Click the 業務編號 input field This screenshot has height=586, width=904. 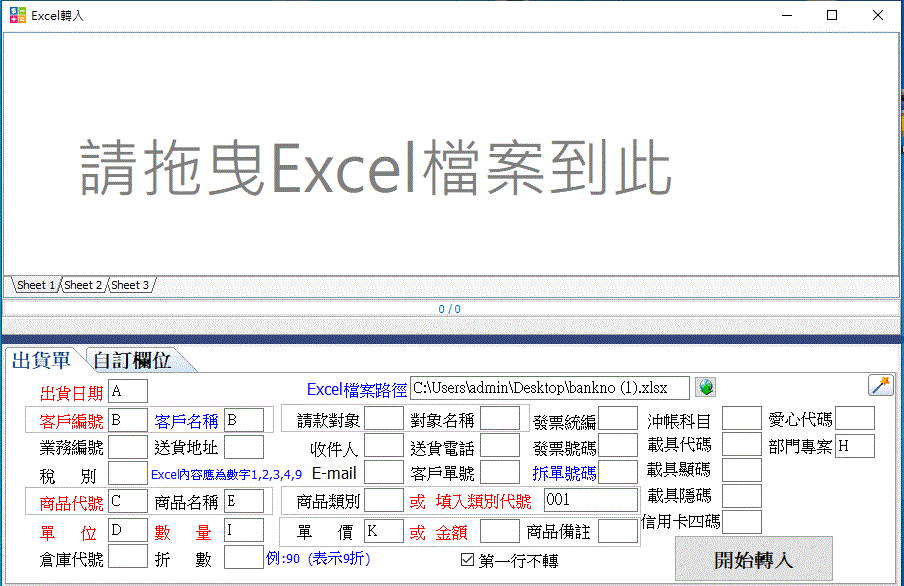click(128, 447)
